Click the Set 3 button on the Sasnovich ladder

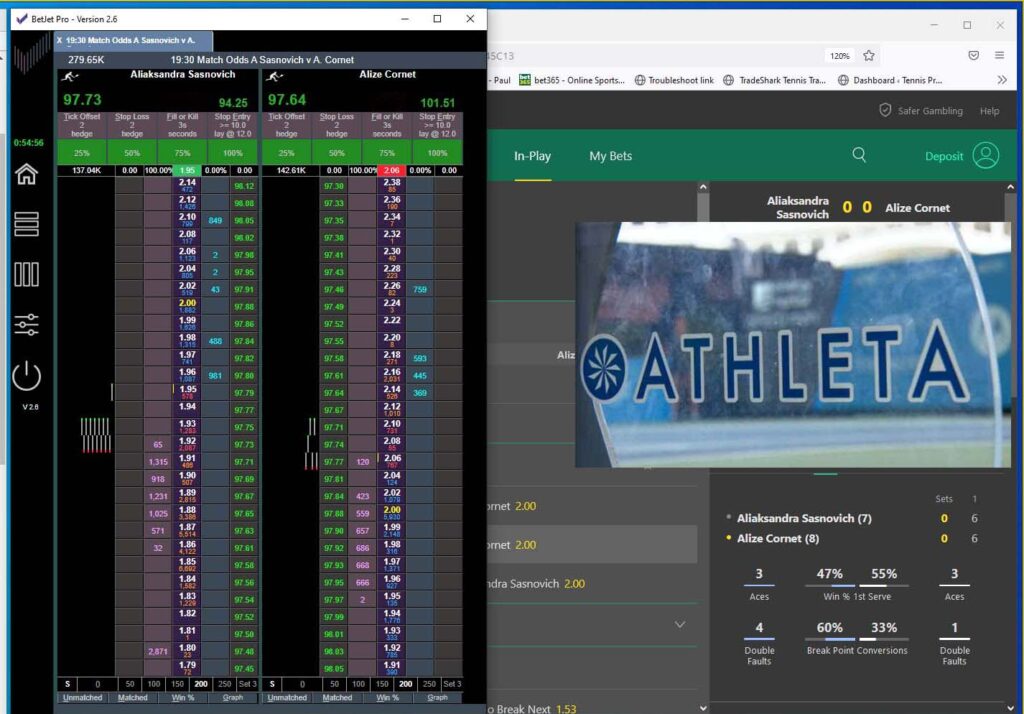coord(248,684)
